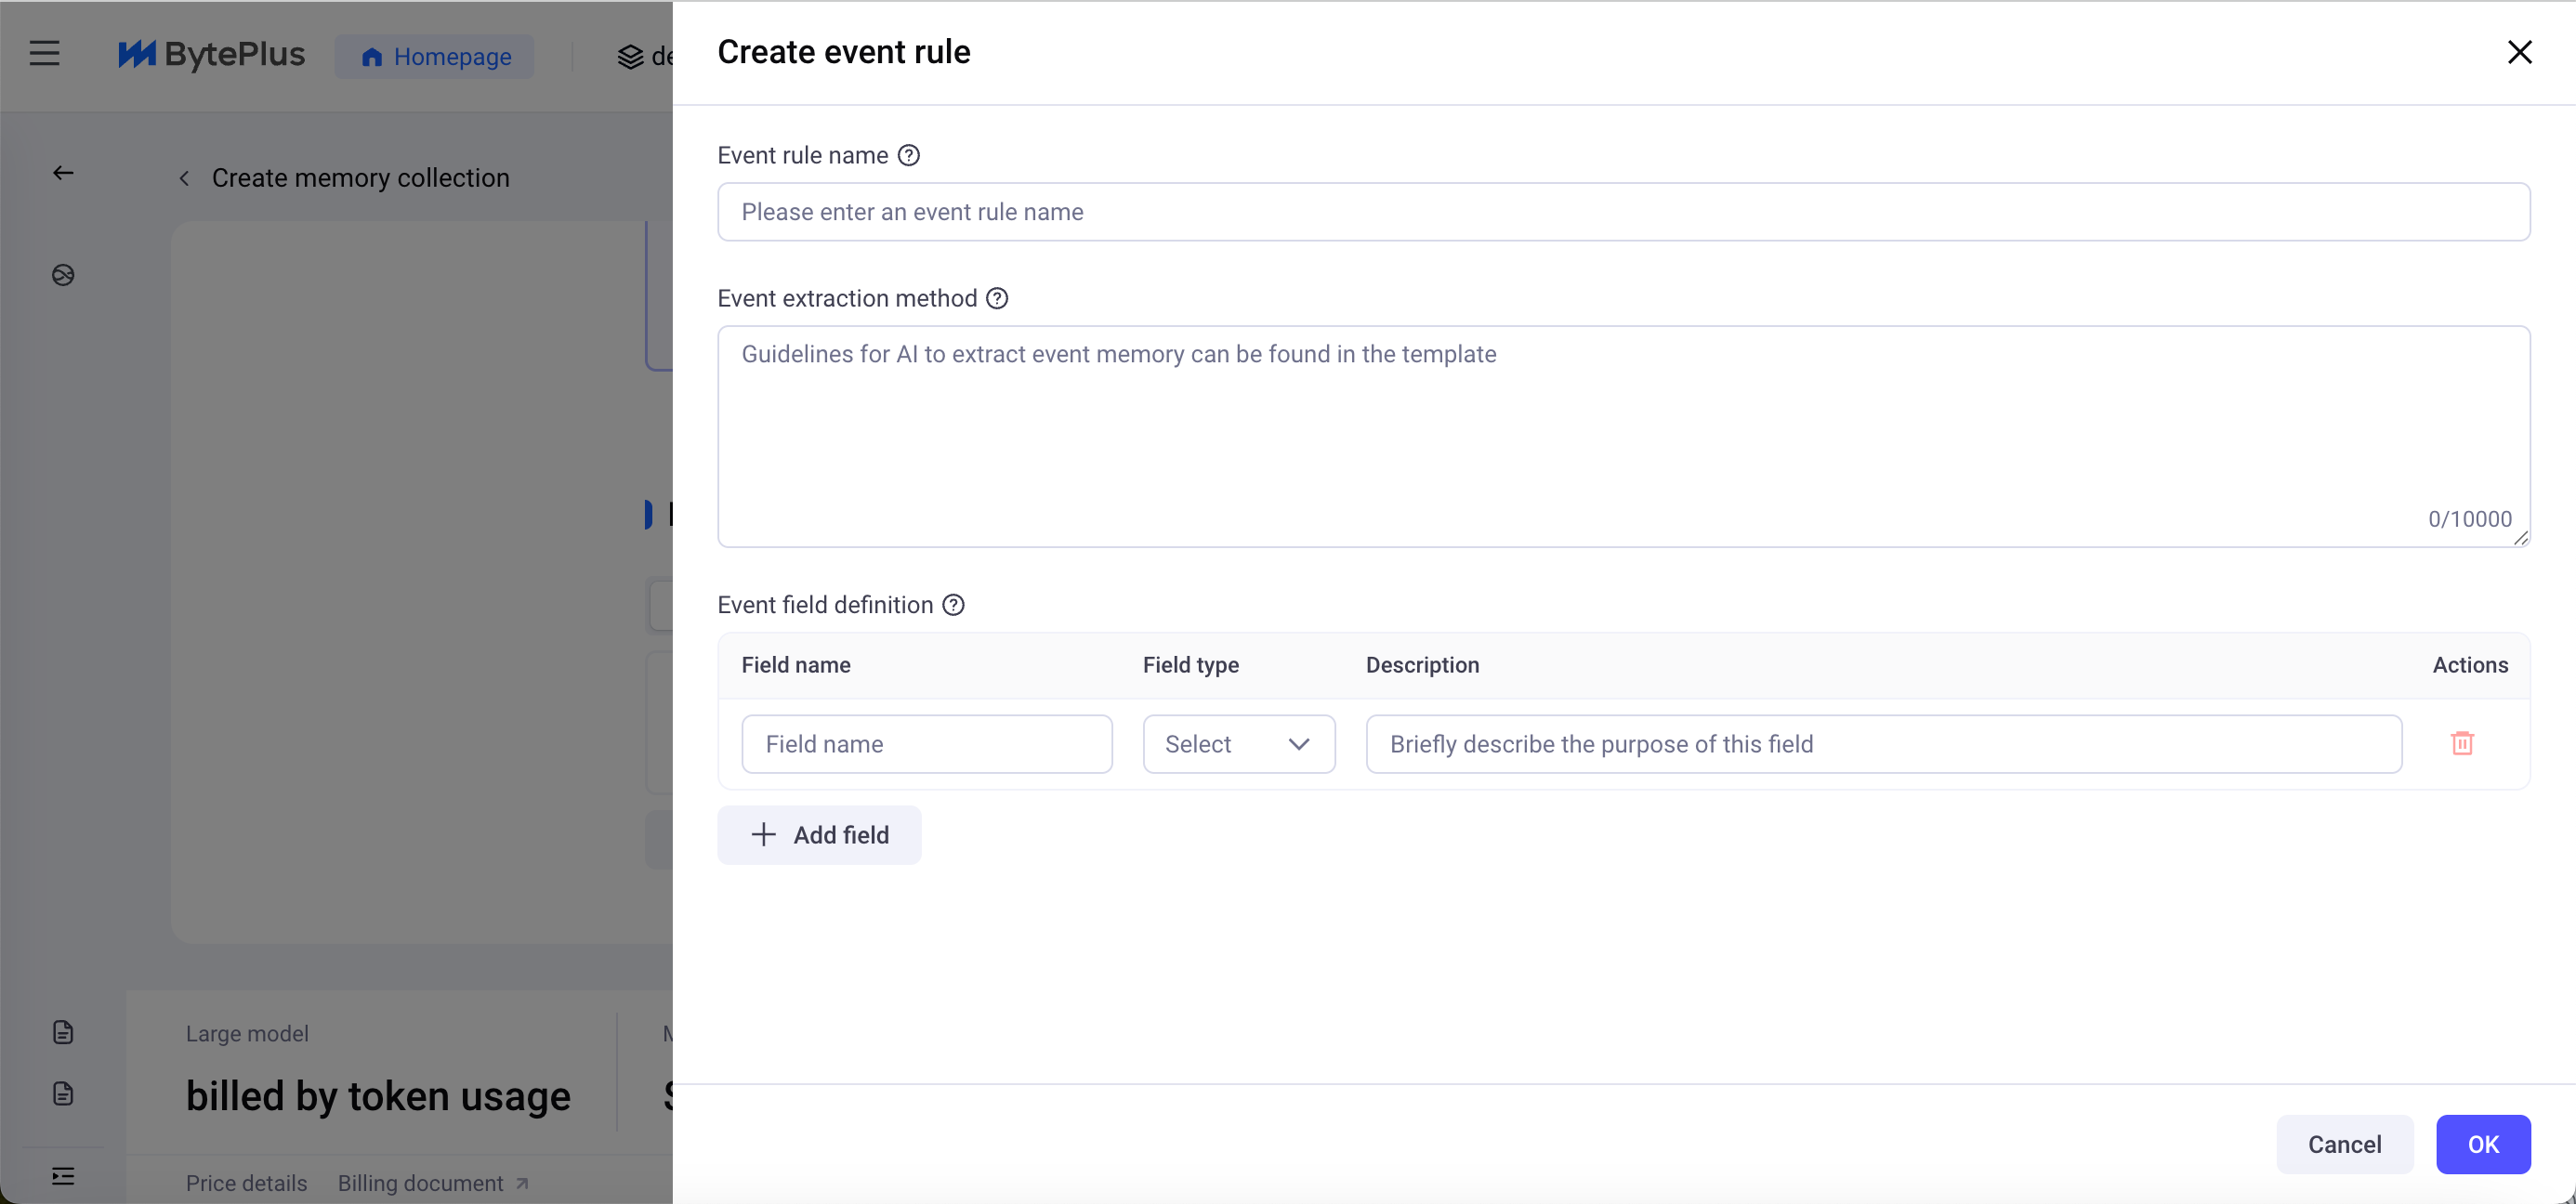Go back via Create memory collection chevron
The height and width of the screenshot is (1204, 2576).
tap(184, 179)
